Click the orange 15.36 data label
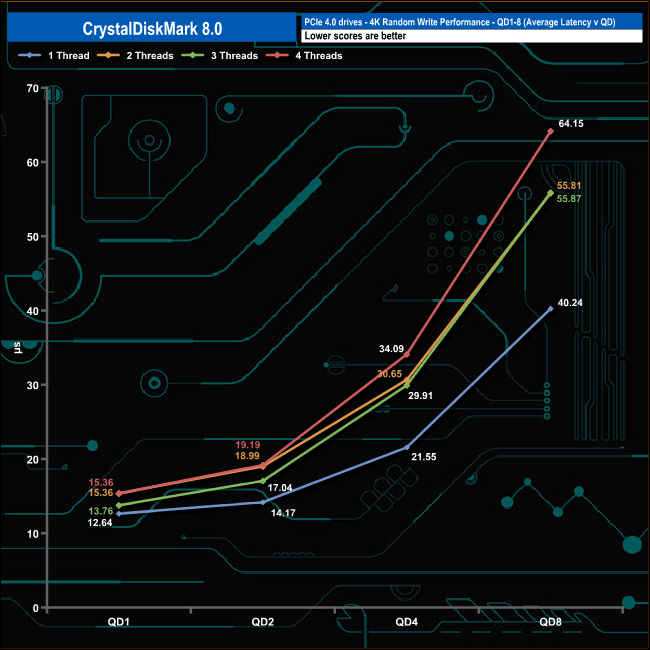The height and width of the screenshot is (650, 650). point(101,493)
